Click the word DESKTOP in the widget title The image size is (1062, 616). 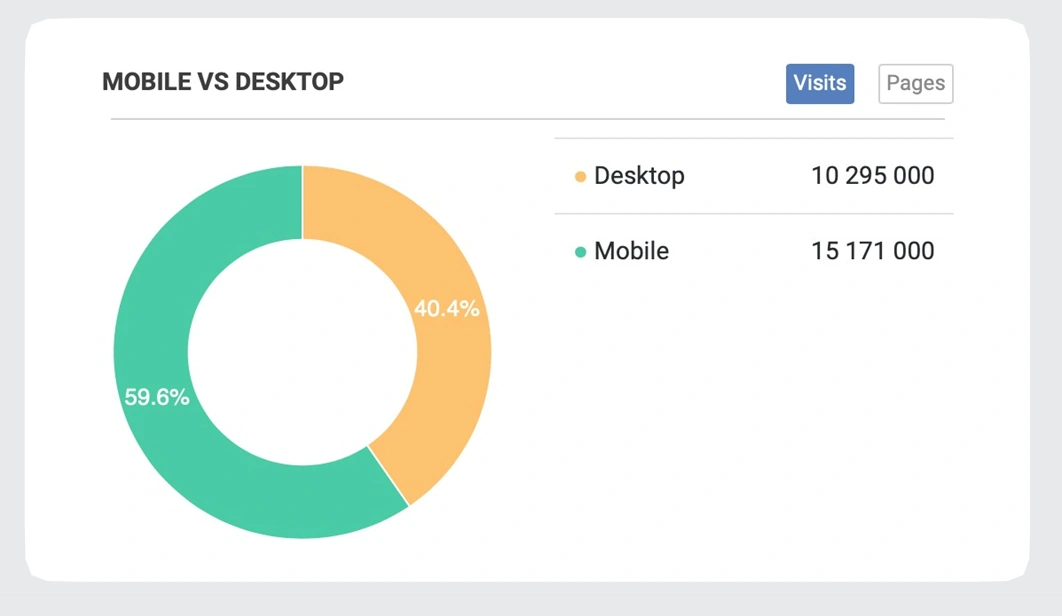coord(289,81)
